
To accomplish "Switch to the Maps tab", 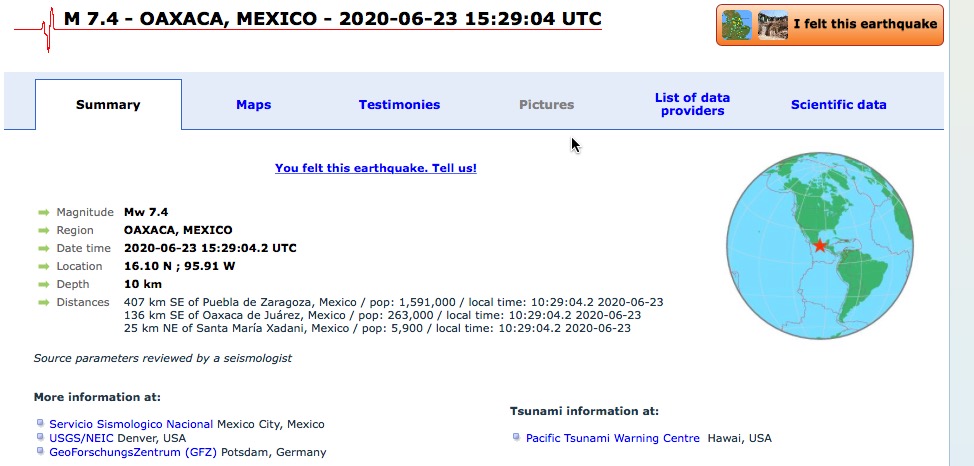I will 253,105.
